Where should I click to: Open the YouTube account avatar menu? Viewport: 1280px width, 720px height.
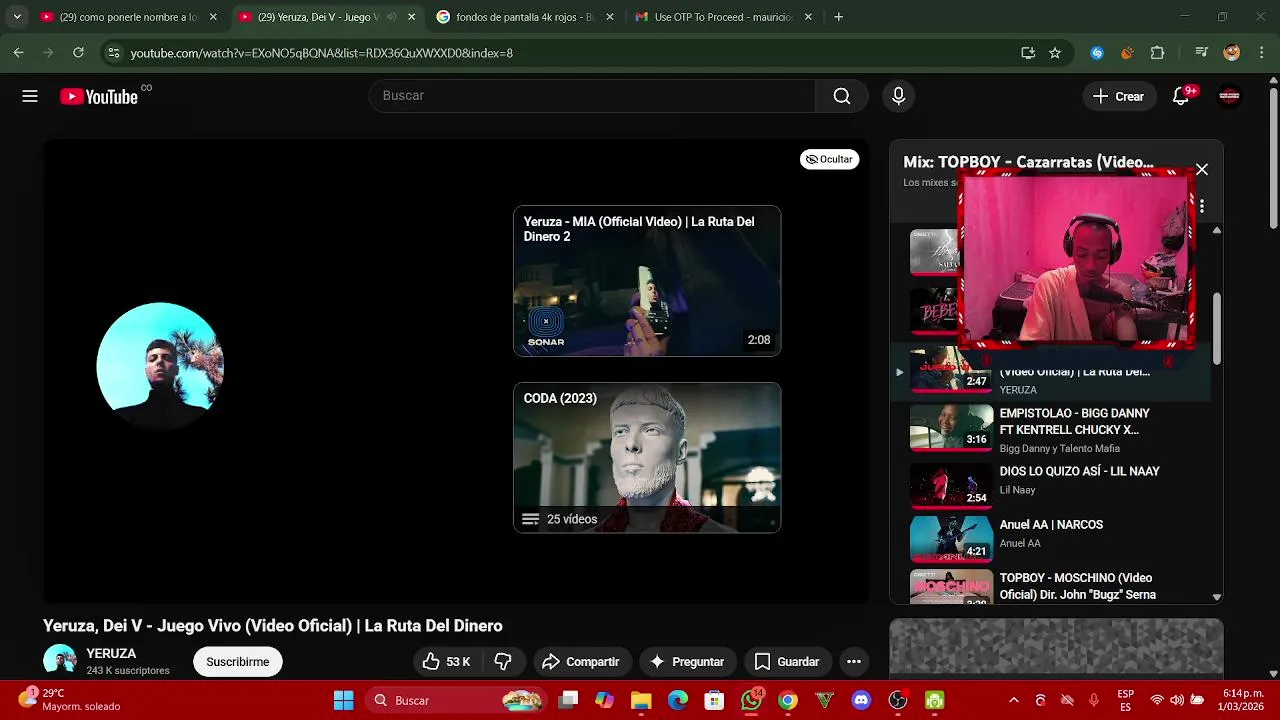(1229, 96)
